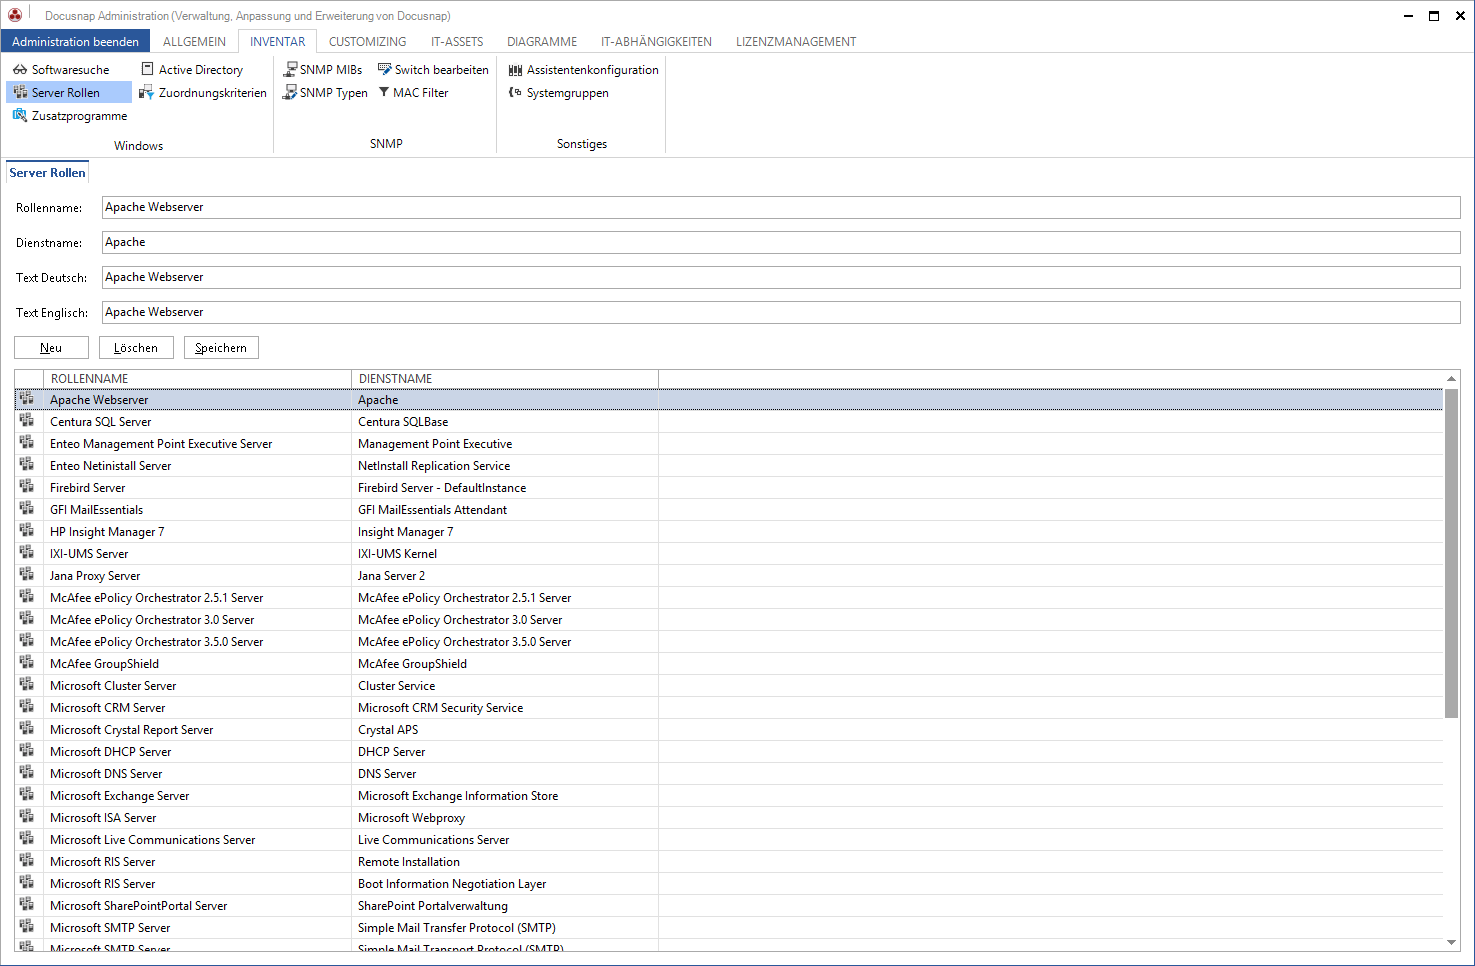This screenshot has height=966, width=1475.
Task: Click role icon of Centura SQL Server row
Action: [27, 421]
